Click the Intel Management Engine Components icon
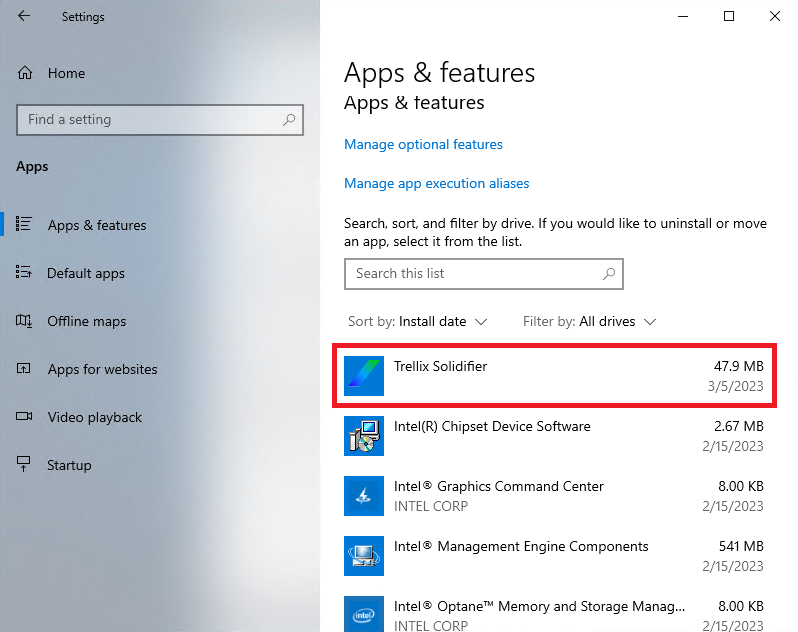 [364, 555]
